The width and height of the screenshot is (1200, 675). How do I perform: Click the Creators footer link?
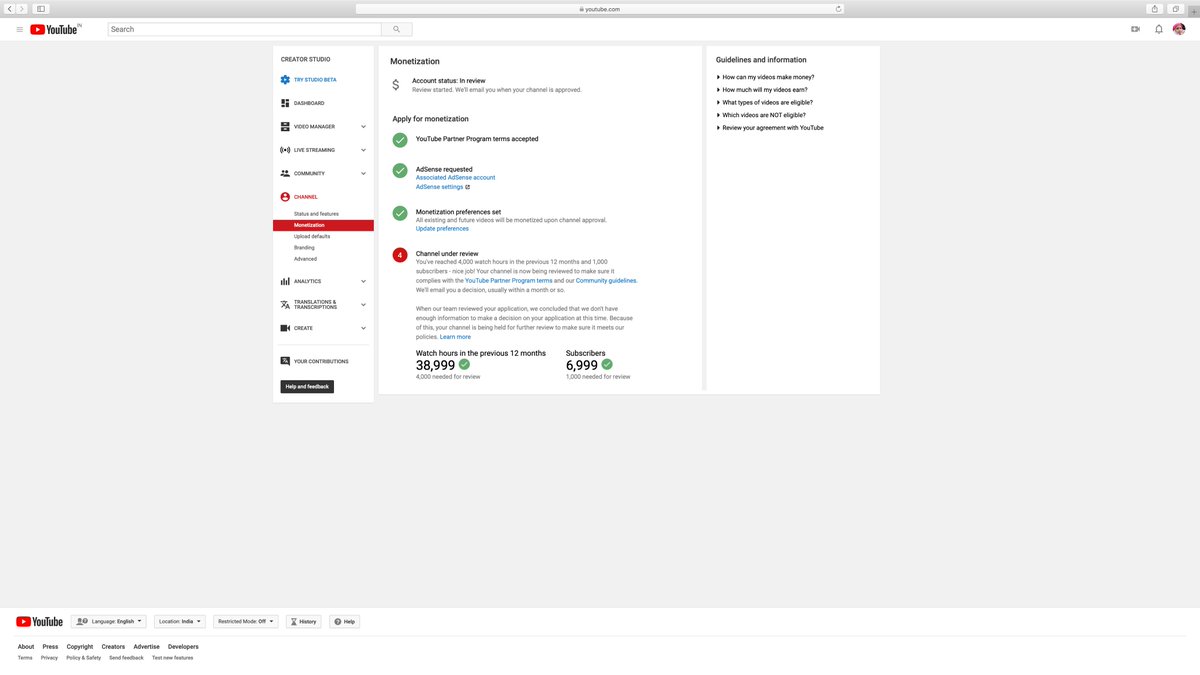coord(113,647)
